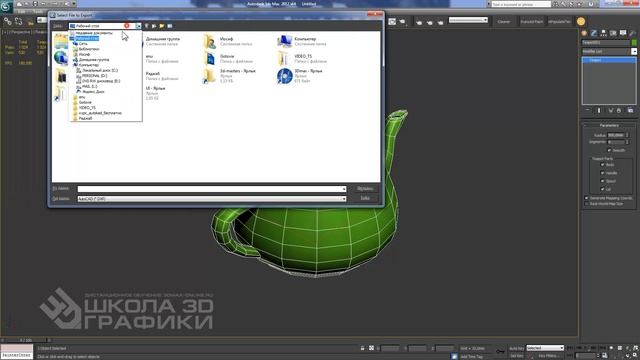Click Show End Result toggle under stack
This screenshot has width=640, height=360.
click(599, 111)
